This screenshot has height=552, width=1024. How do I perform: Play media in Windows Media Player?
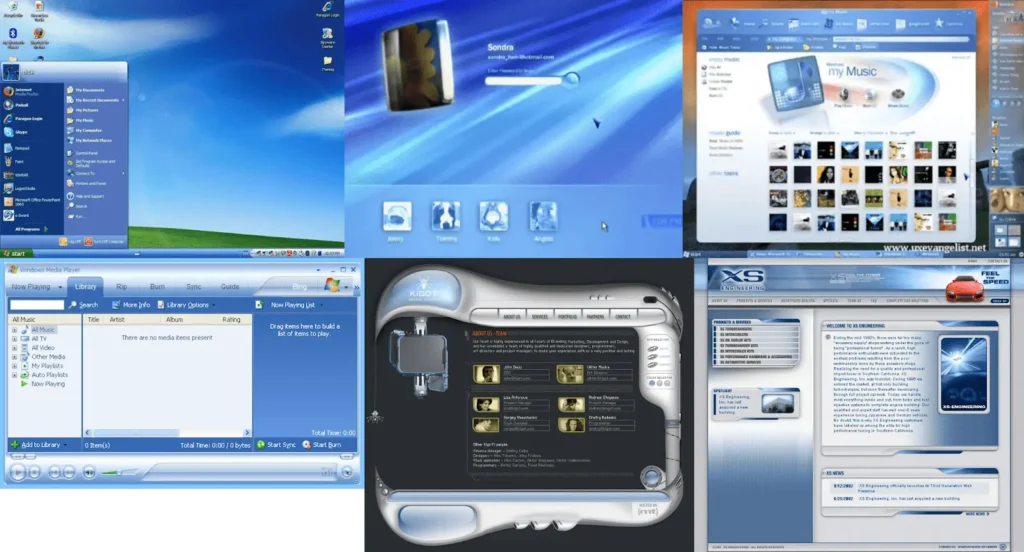[x=18, y=472]
